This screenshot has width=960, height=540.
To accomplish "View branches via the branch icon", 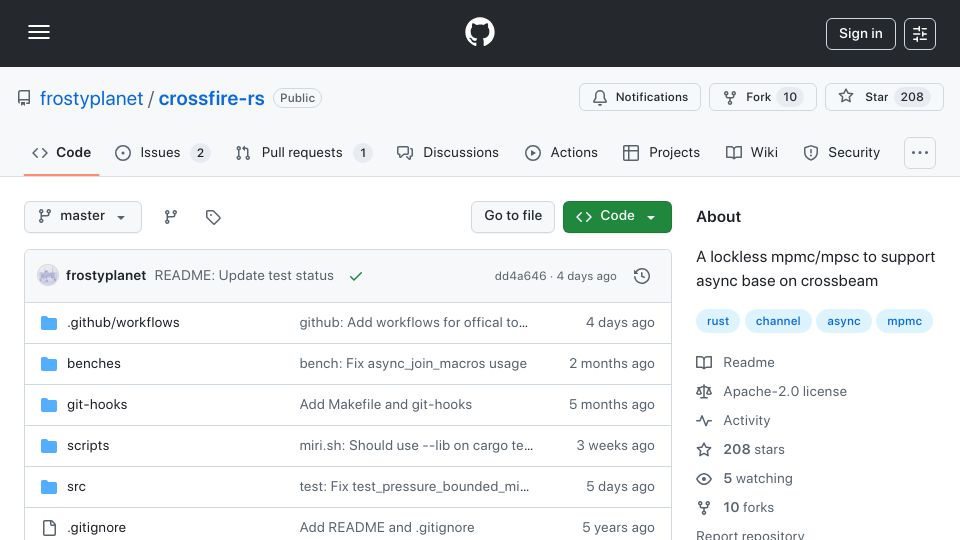I will tap(171, 217).
